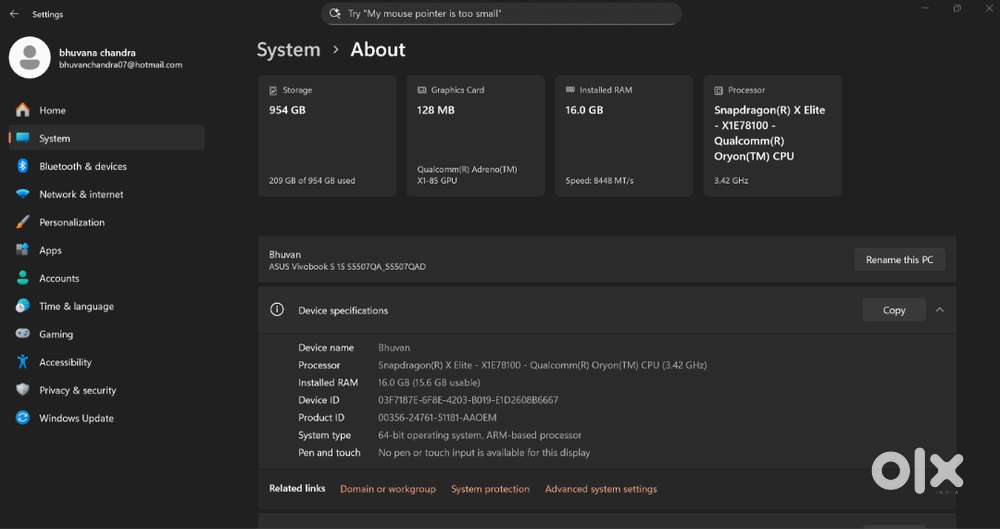
Task: Go to Personalization settings
Action: point(72,223)
